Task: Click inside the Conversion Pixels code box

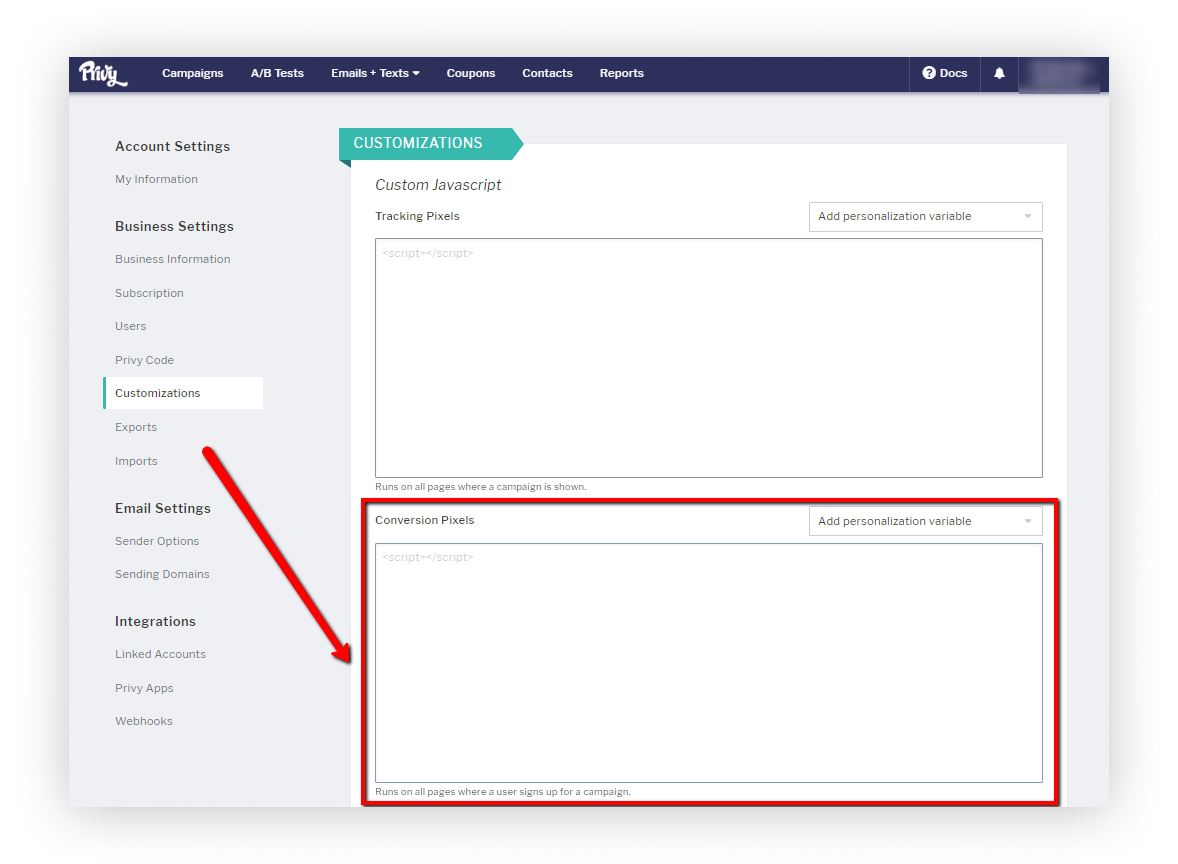Action: 708,663
